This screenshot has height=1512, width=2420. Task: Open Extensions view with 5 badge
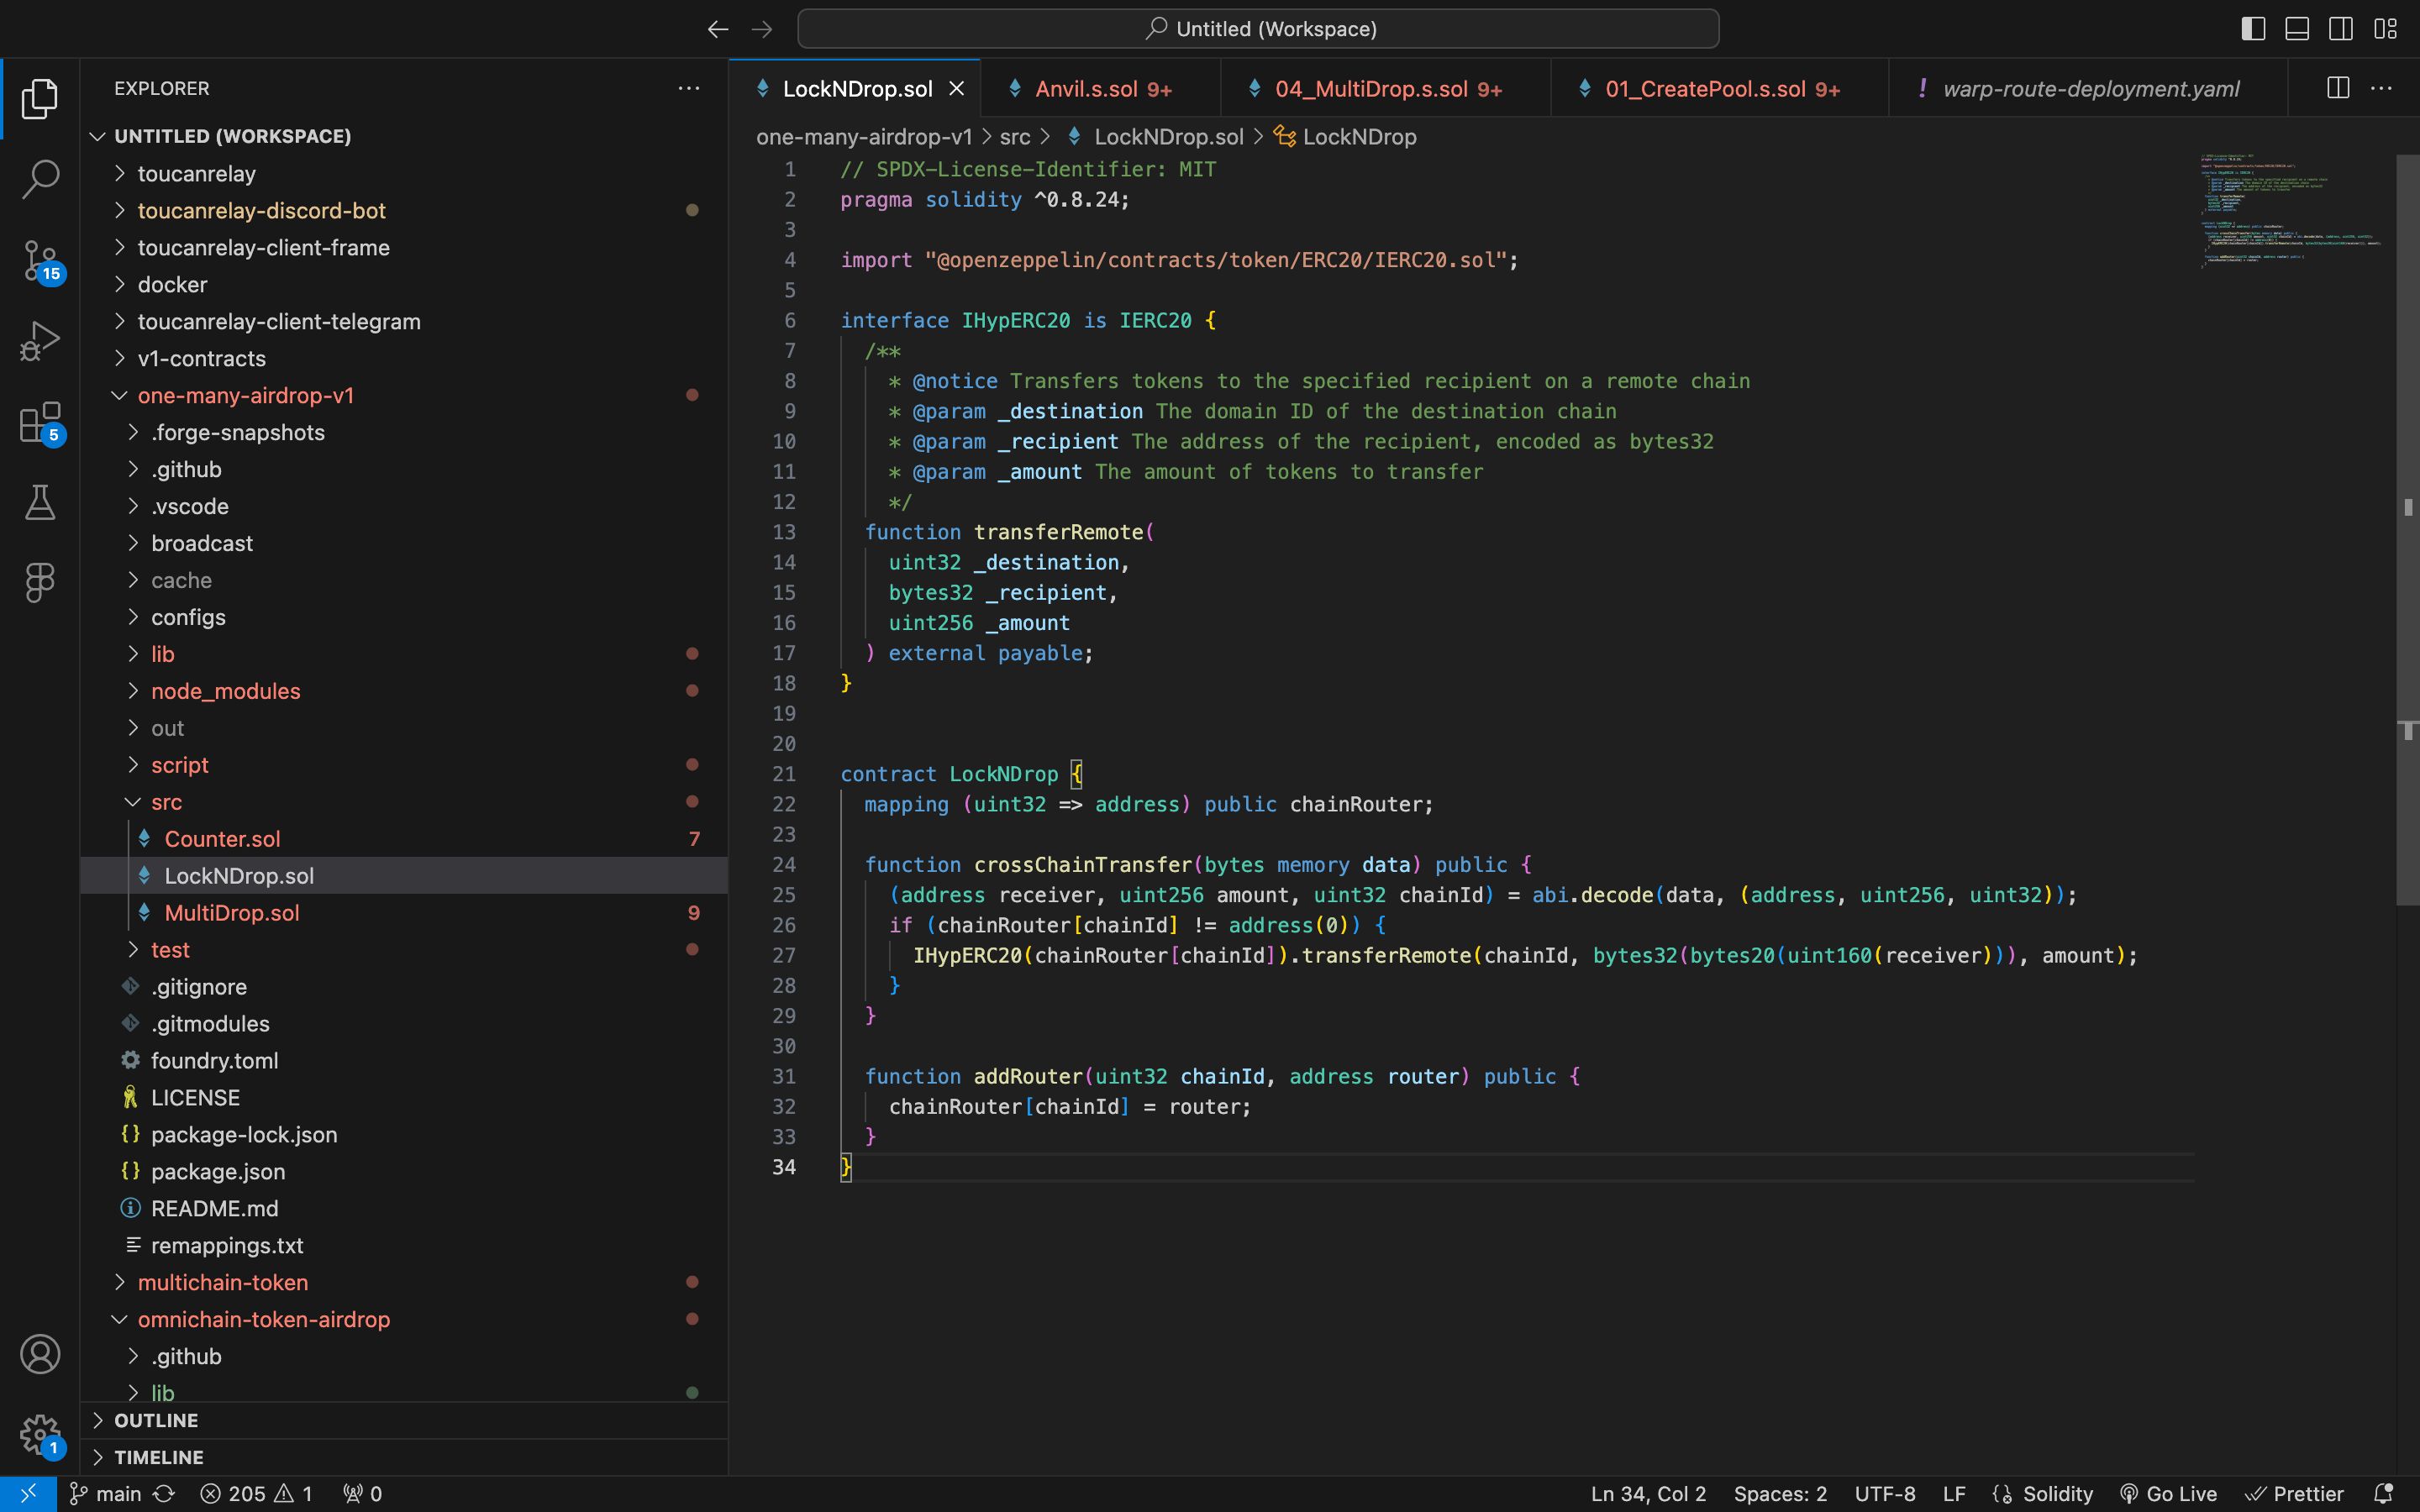point(40,421)
